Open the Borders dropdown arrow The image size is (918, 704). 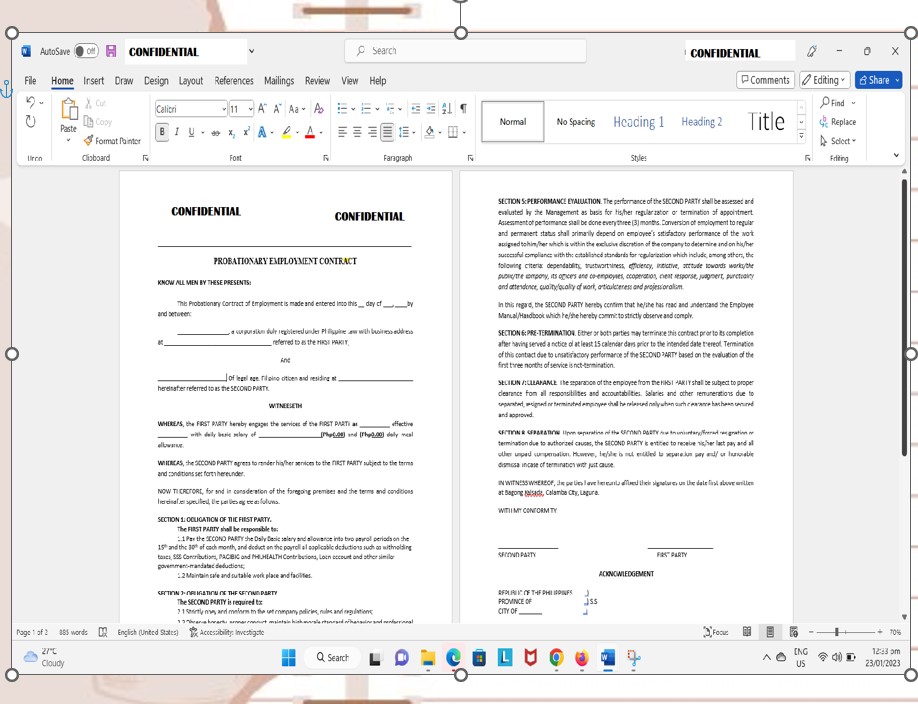[x=464, y=132]
